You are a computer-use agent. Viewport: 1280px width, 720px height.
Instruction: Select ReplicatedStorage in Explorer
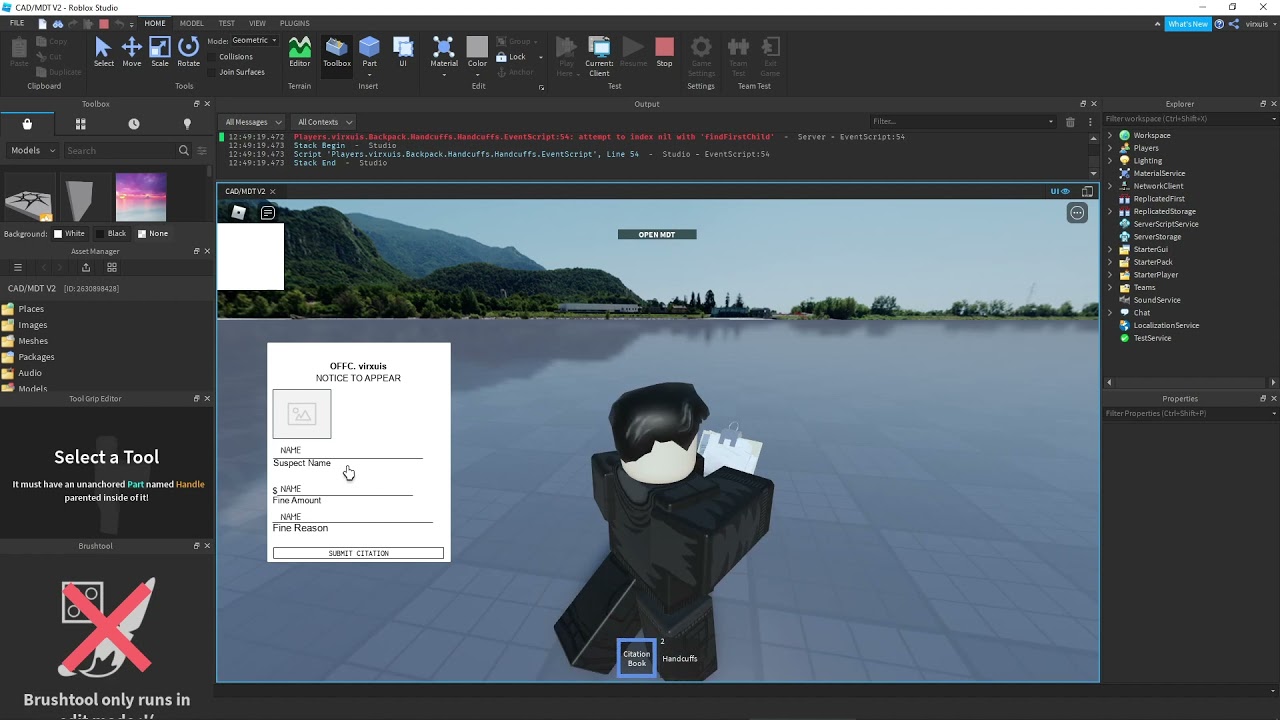tap(1164, 211)
